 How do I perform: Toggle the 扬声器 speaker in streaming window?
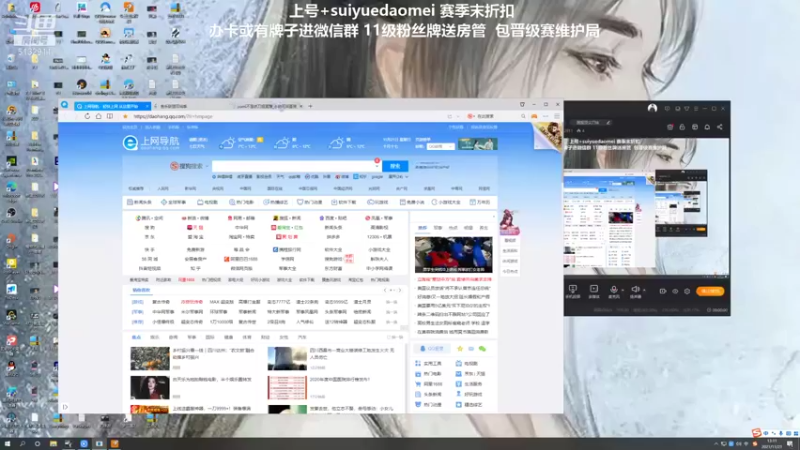point(635,291)
